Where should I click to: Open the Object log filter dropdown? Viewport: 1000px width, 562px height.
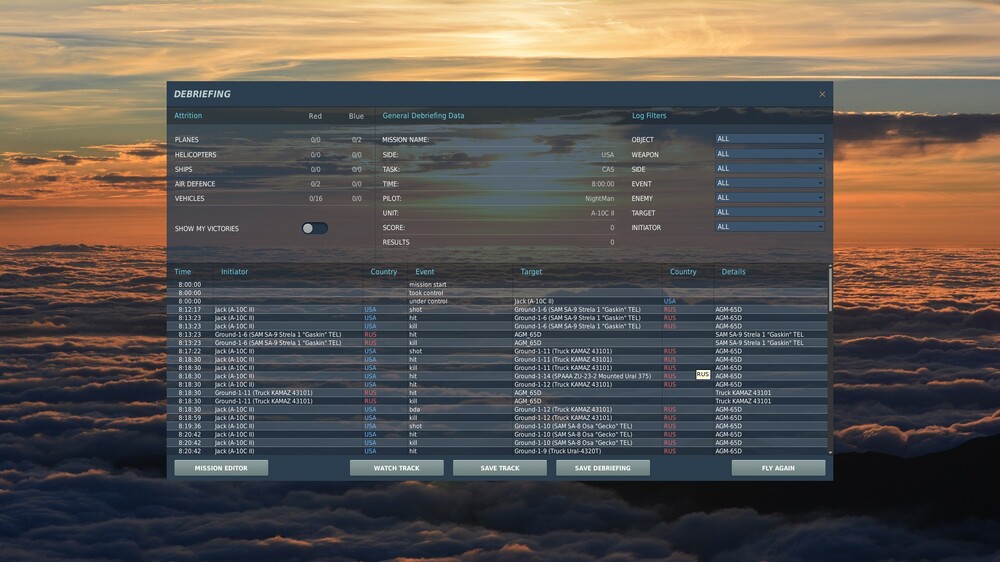coord(769,139)
